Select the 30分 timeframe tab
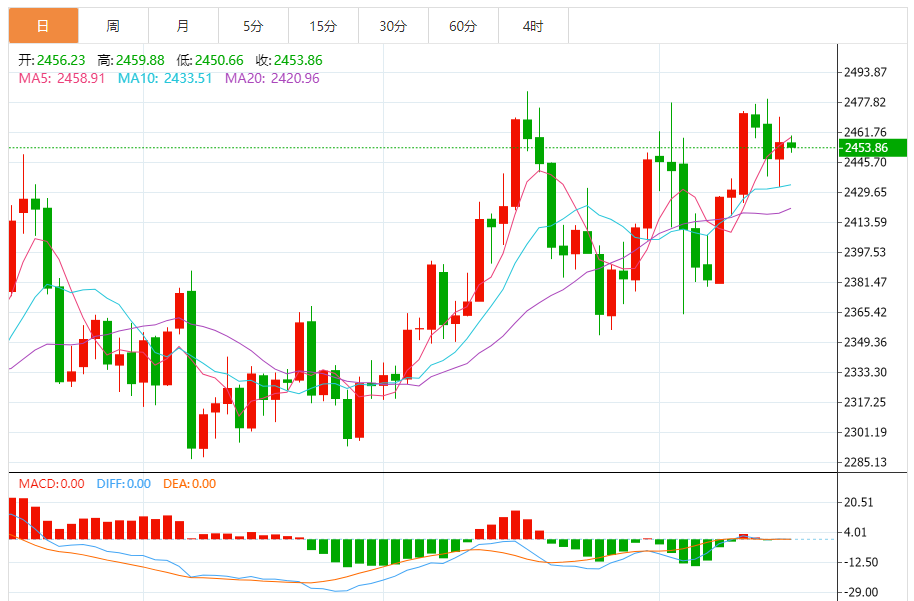The height and width of the screenshot is (601, 914). pyautogui.click(x=393, y=26)
